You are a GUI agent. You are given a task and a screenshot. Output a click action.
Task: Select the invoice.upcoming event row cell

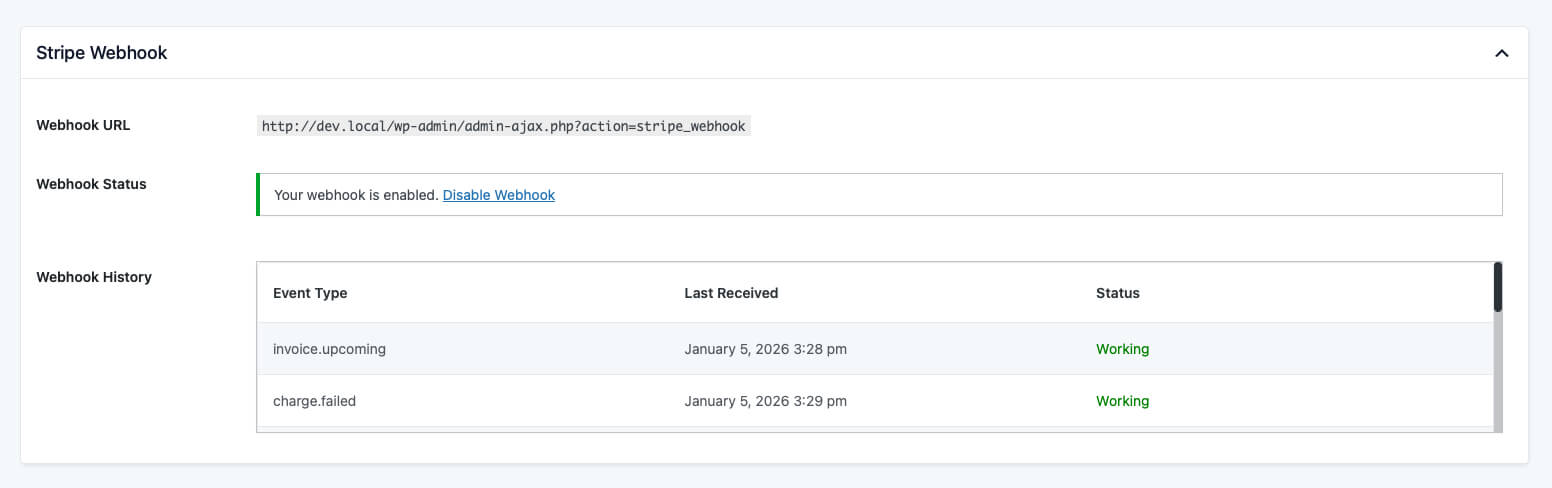click(329, 349)
